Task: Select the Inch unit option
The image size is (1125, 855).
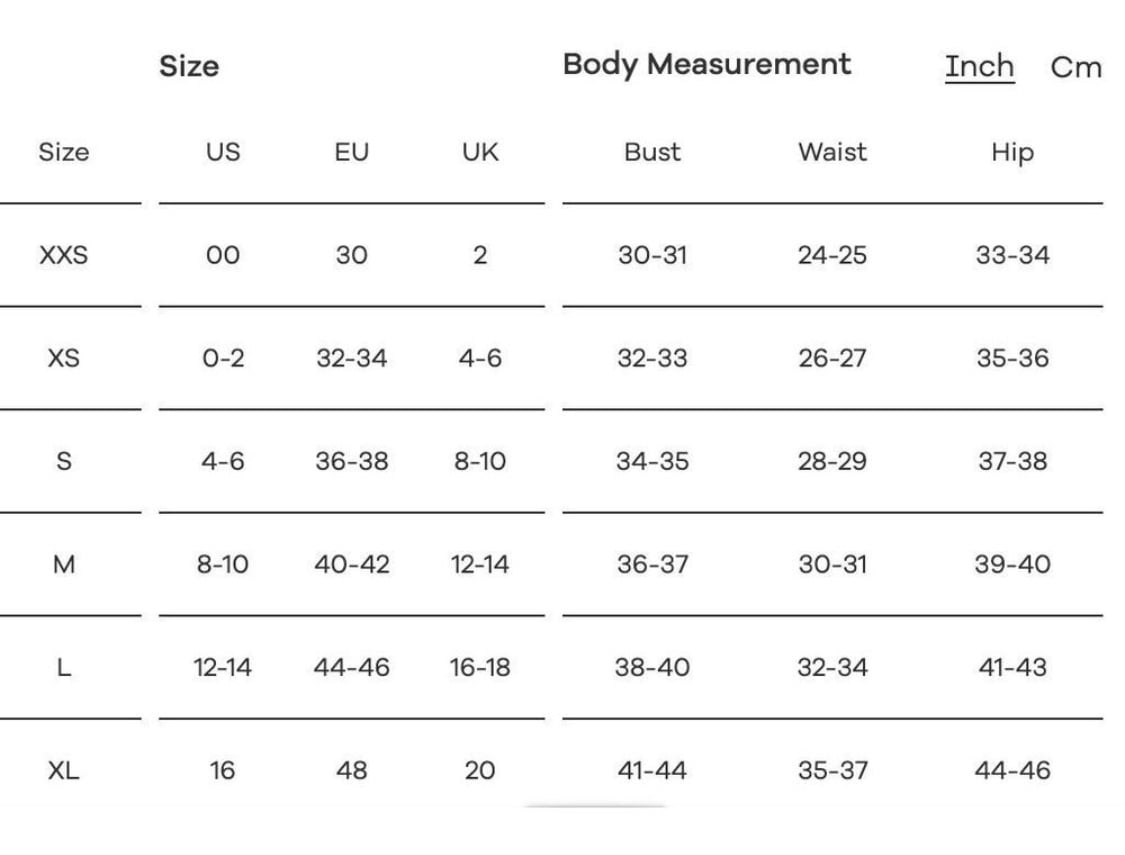Action: 979,67
